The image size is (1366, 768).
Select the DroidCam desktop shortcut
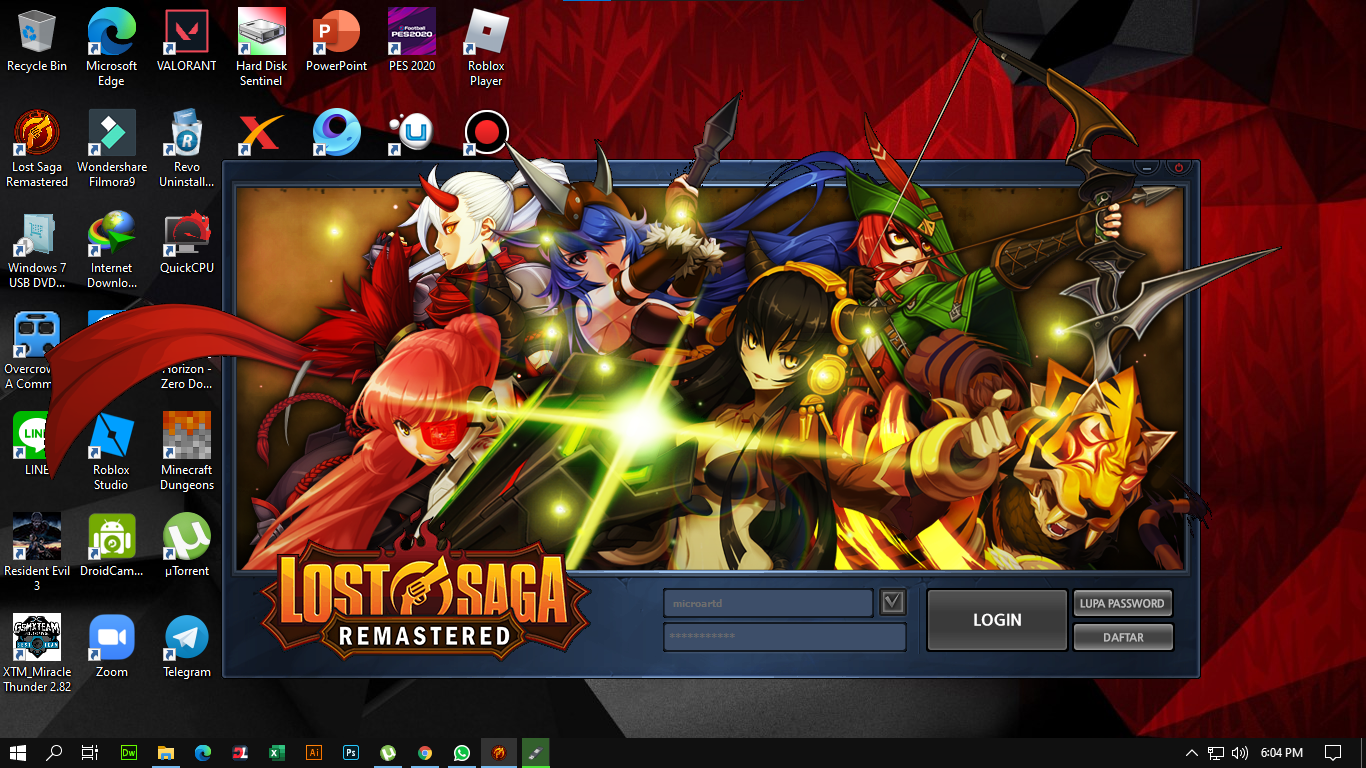point(111,546)
